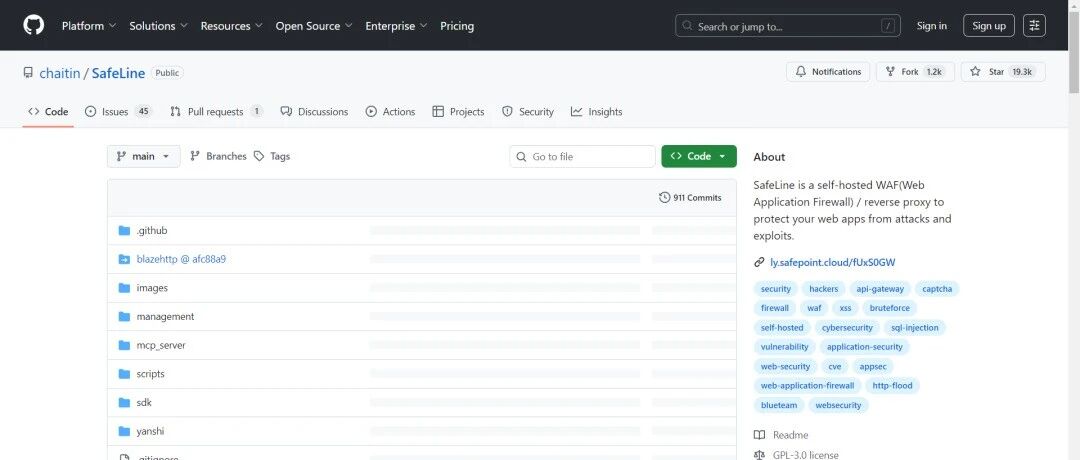
Task: Click the Sign in link
Action: [x=931, y=26]
